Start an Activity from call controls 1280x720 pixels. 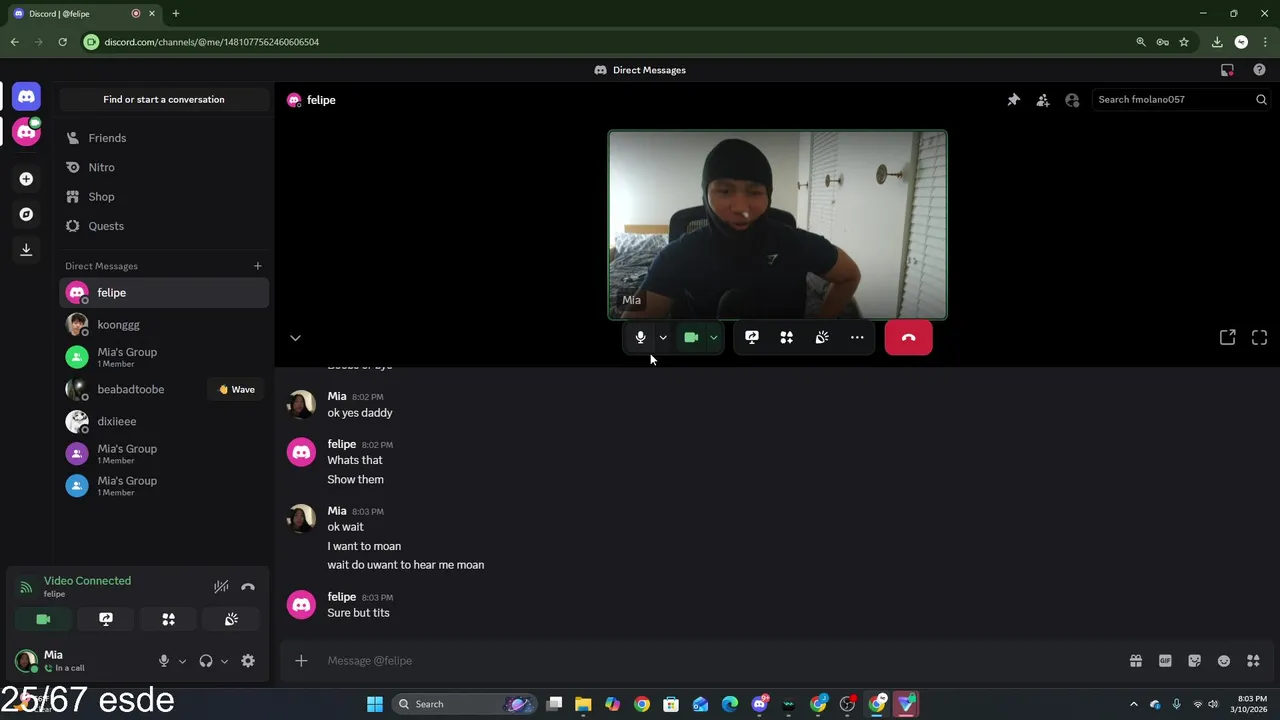pos(787,338)
